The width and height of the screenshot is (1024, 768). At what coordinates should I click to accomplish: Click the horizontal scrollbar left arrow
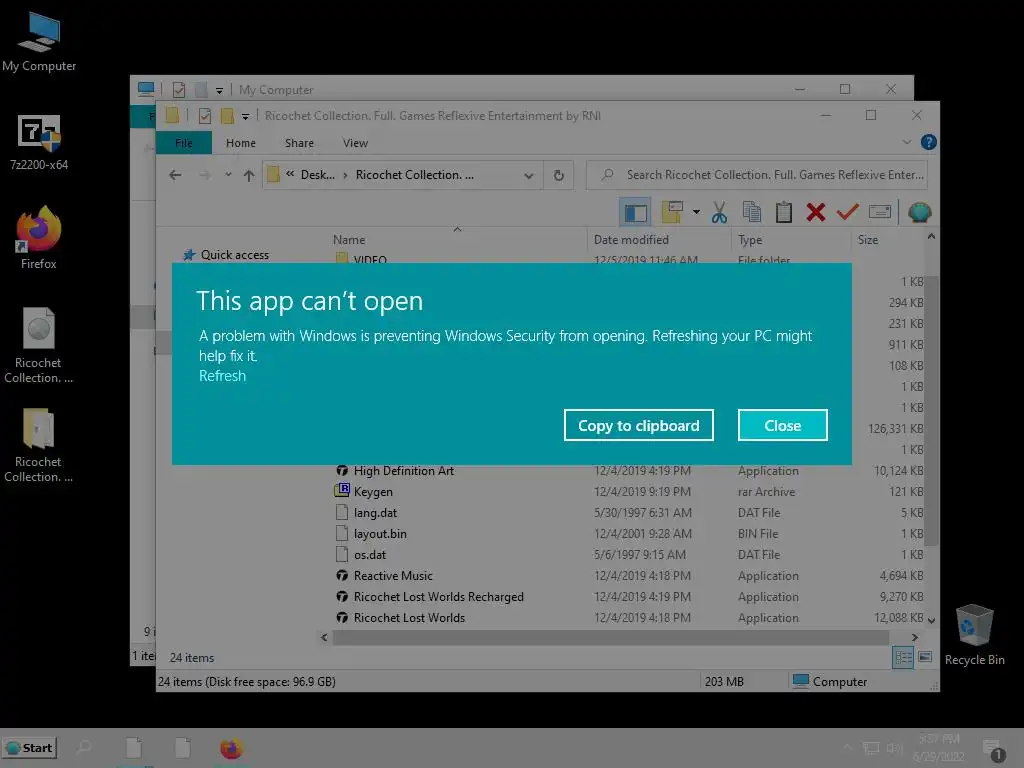(x=324, y=637)
